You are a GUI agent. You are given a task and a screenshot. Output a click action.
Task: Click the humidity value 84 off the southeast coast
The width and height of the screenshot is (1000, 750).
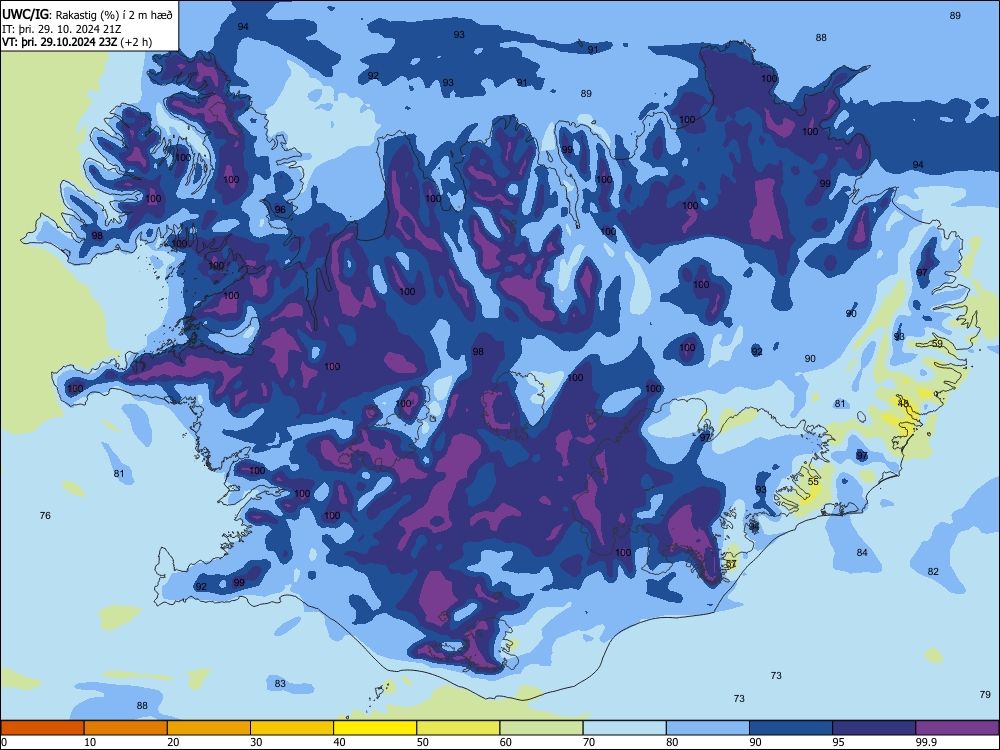point(862,552)
